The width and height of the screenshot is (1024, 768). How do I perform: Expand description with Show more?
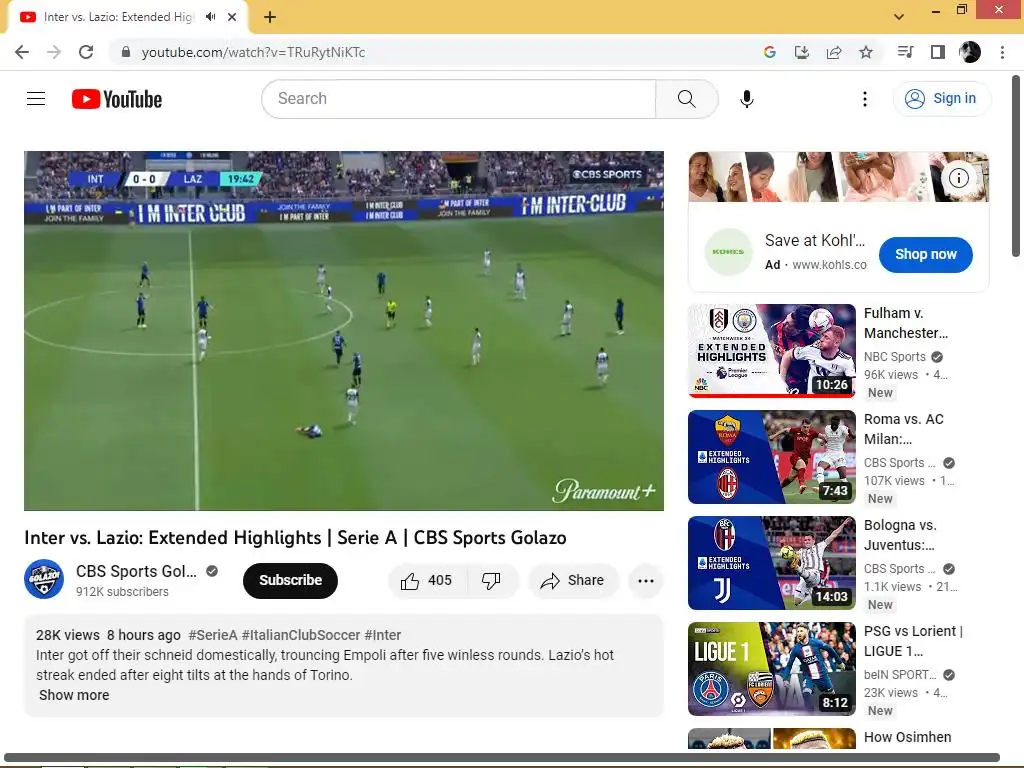[x=74, y=695]
